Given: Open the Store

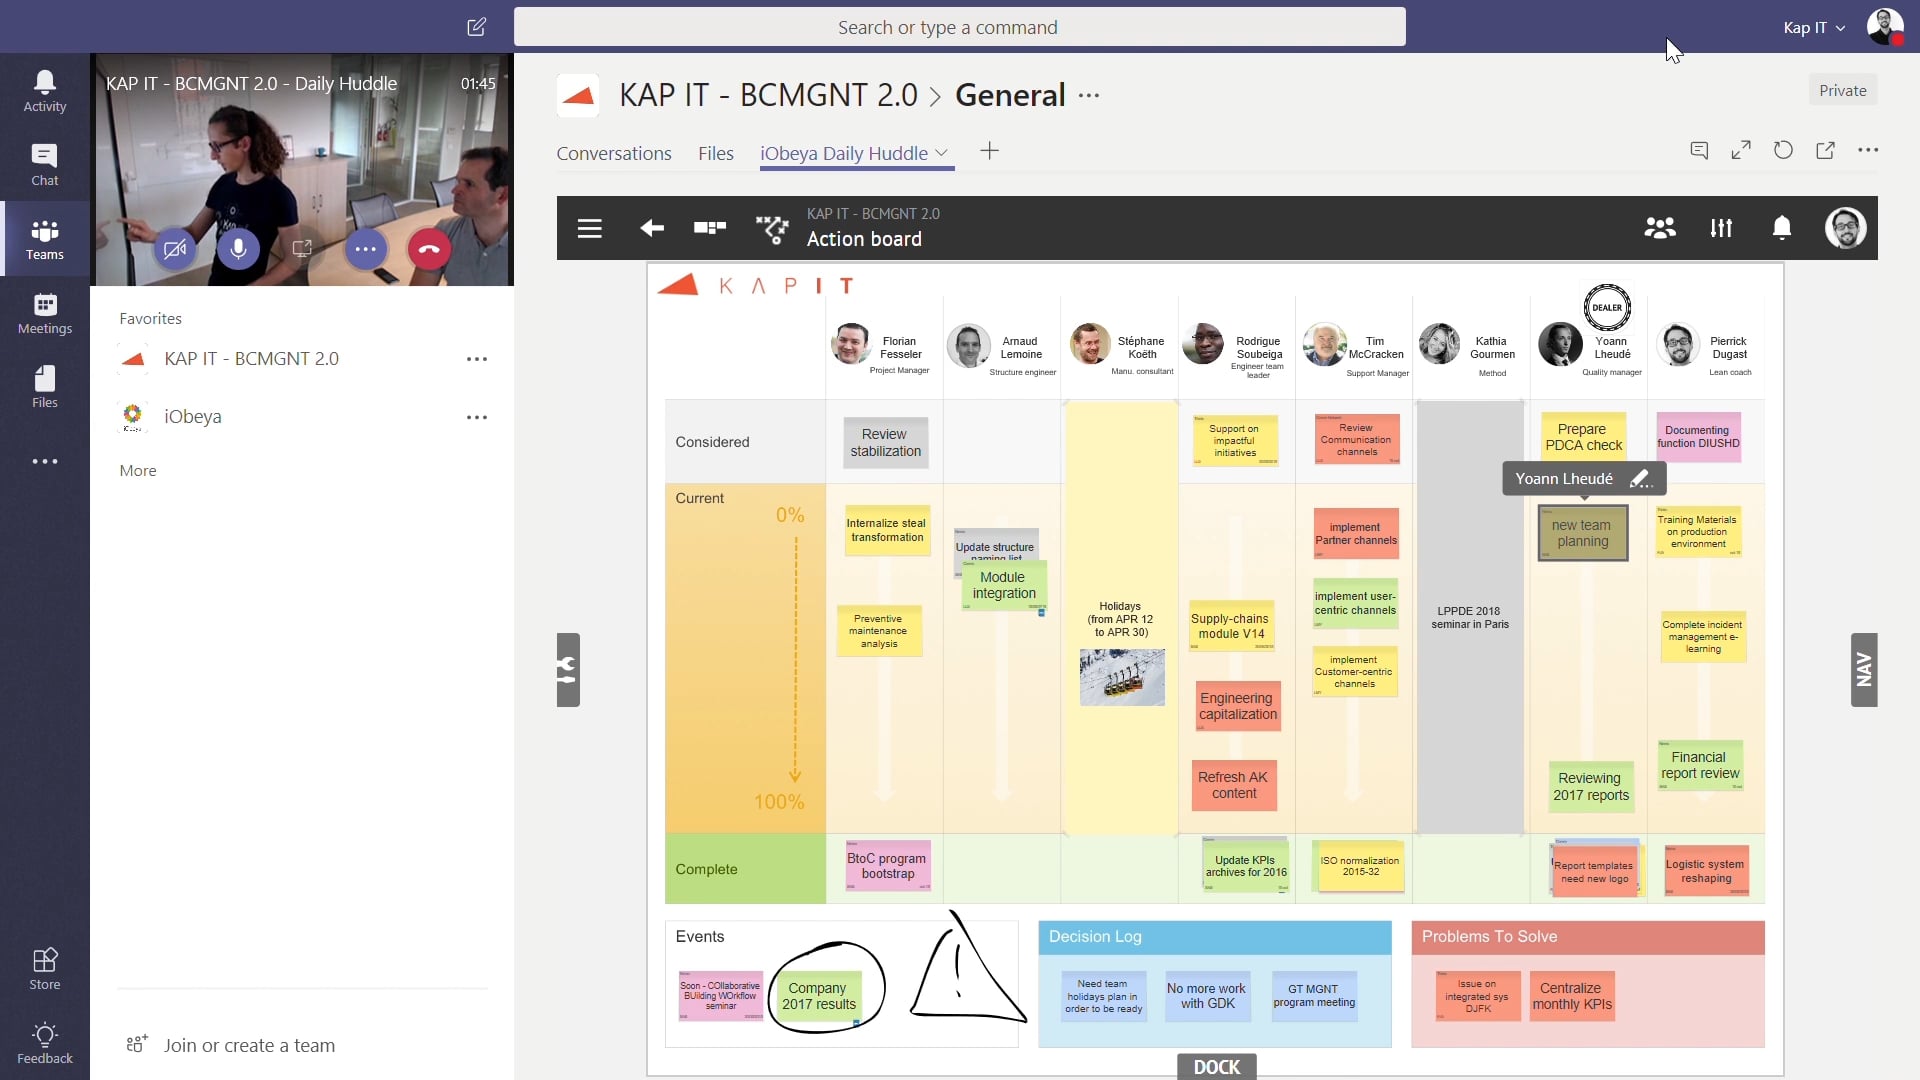Looking at the screenshot, I should 45,969.
